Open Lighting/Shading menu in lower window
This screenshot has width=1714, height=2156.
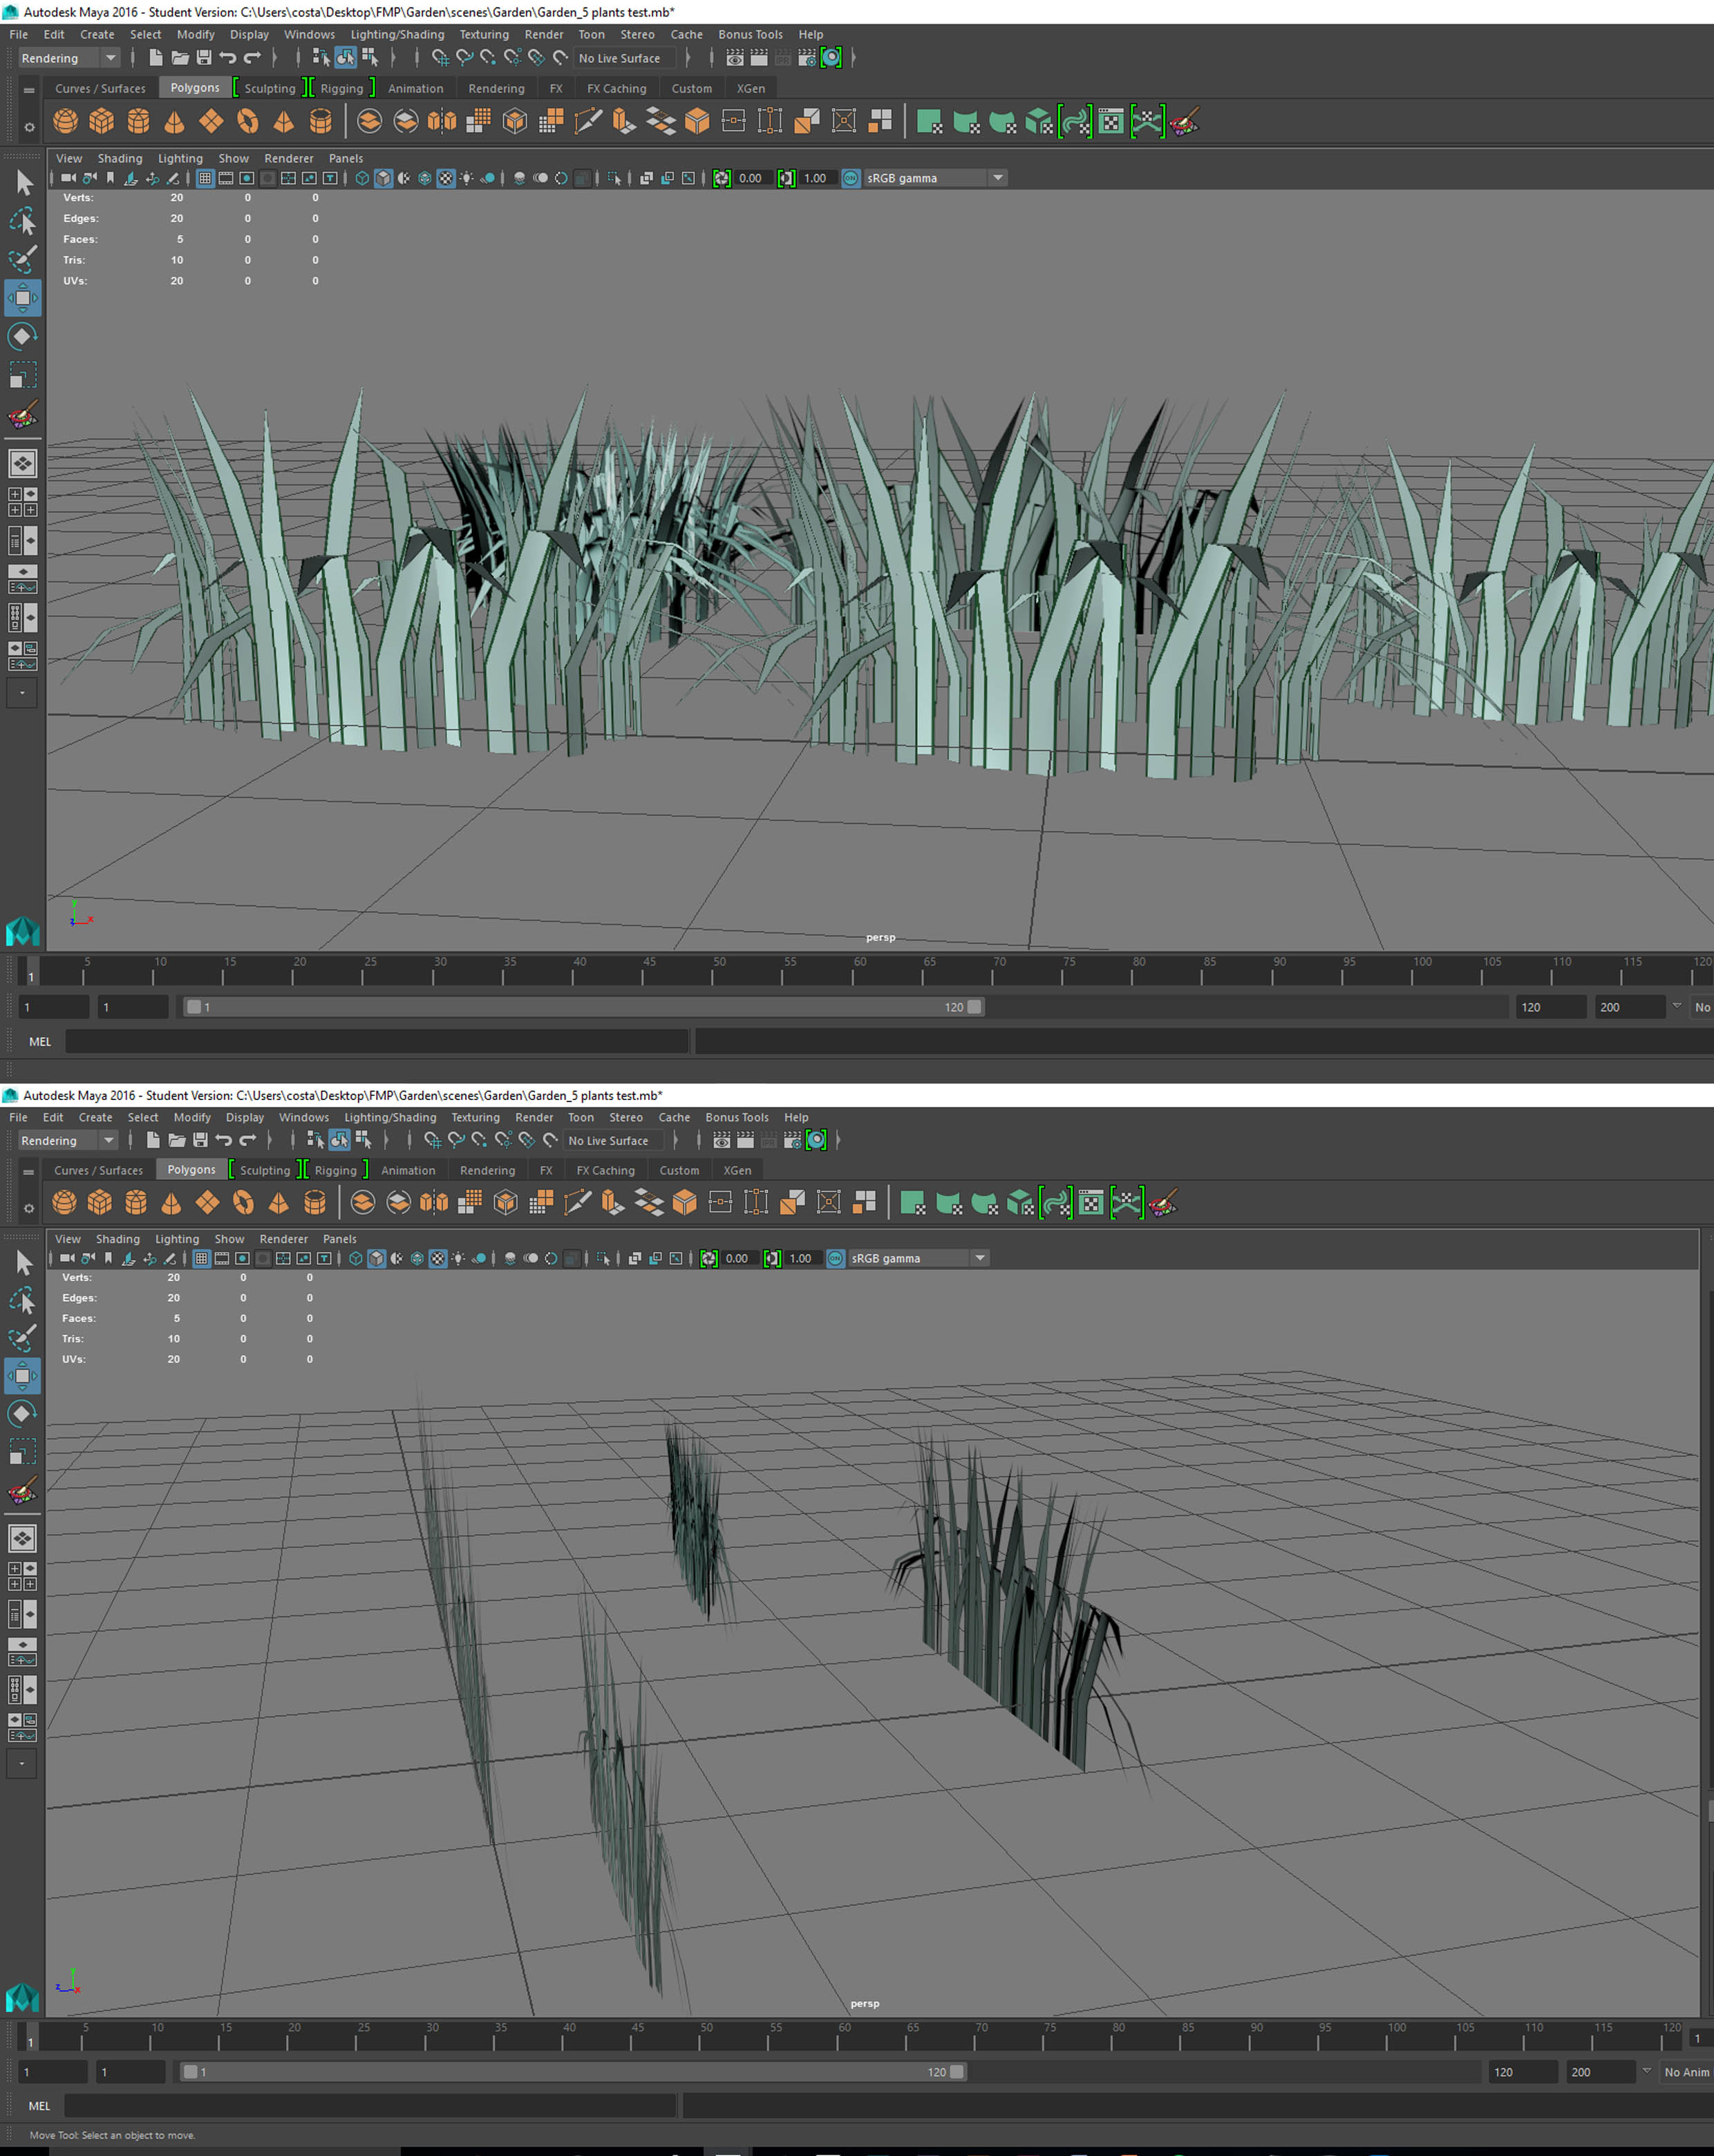[390, 1117]
